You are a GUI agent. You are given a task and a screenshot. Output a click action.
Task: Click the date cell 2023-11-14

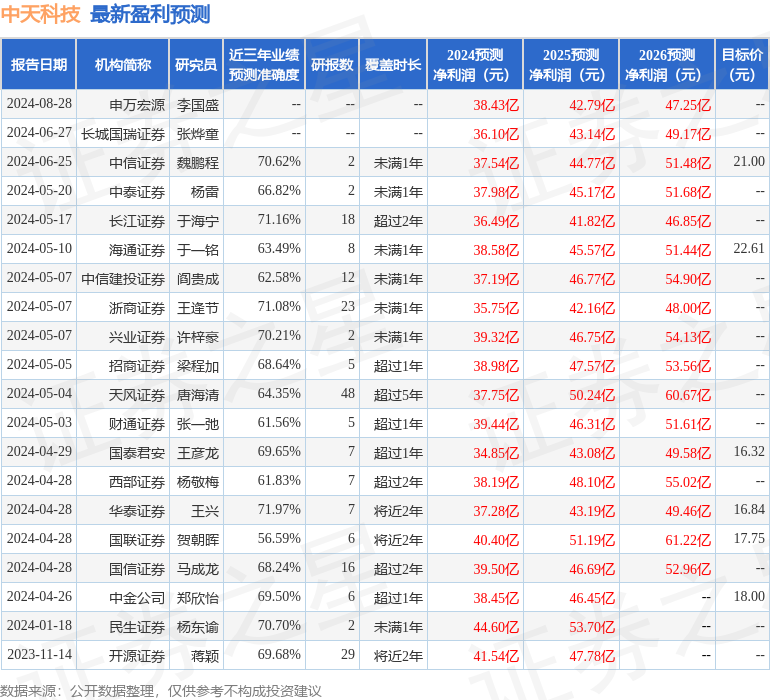(x=39, y=655)
